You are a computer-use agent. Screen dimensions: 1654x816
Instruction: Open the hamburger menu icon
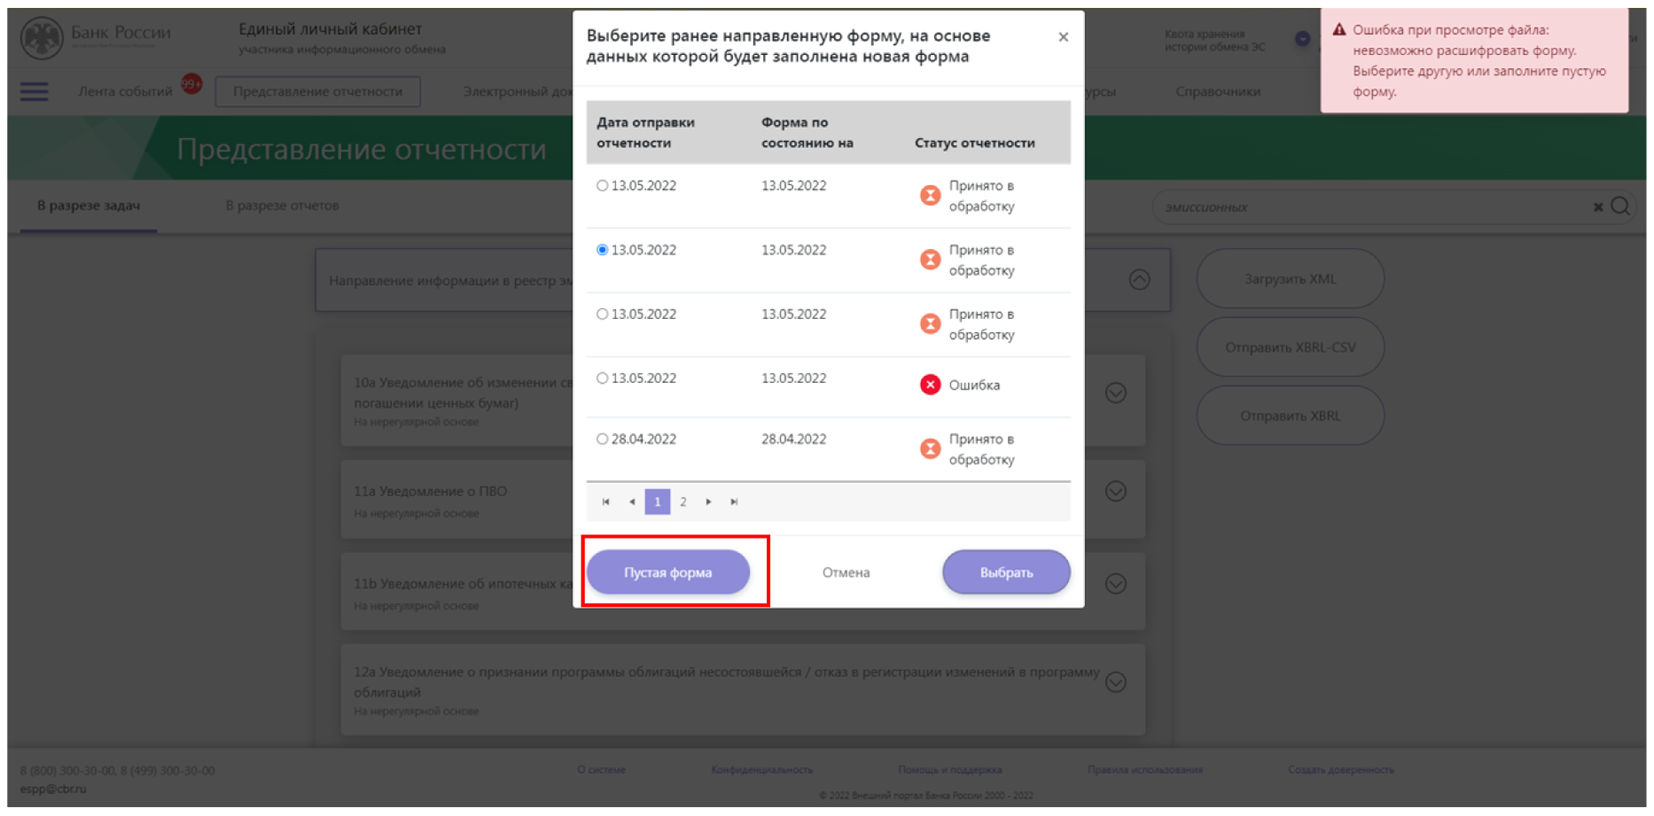coord(34,92)
